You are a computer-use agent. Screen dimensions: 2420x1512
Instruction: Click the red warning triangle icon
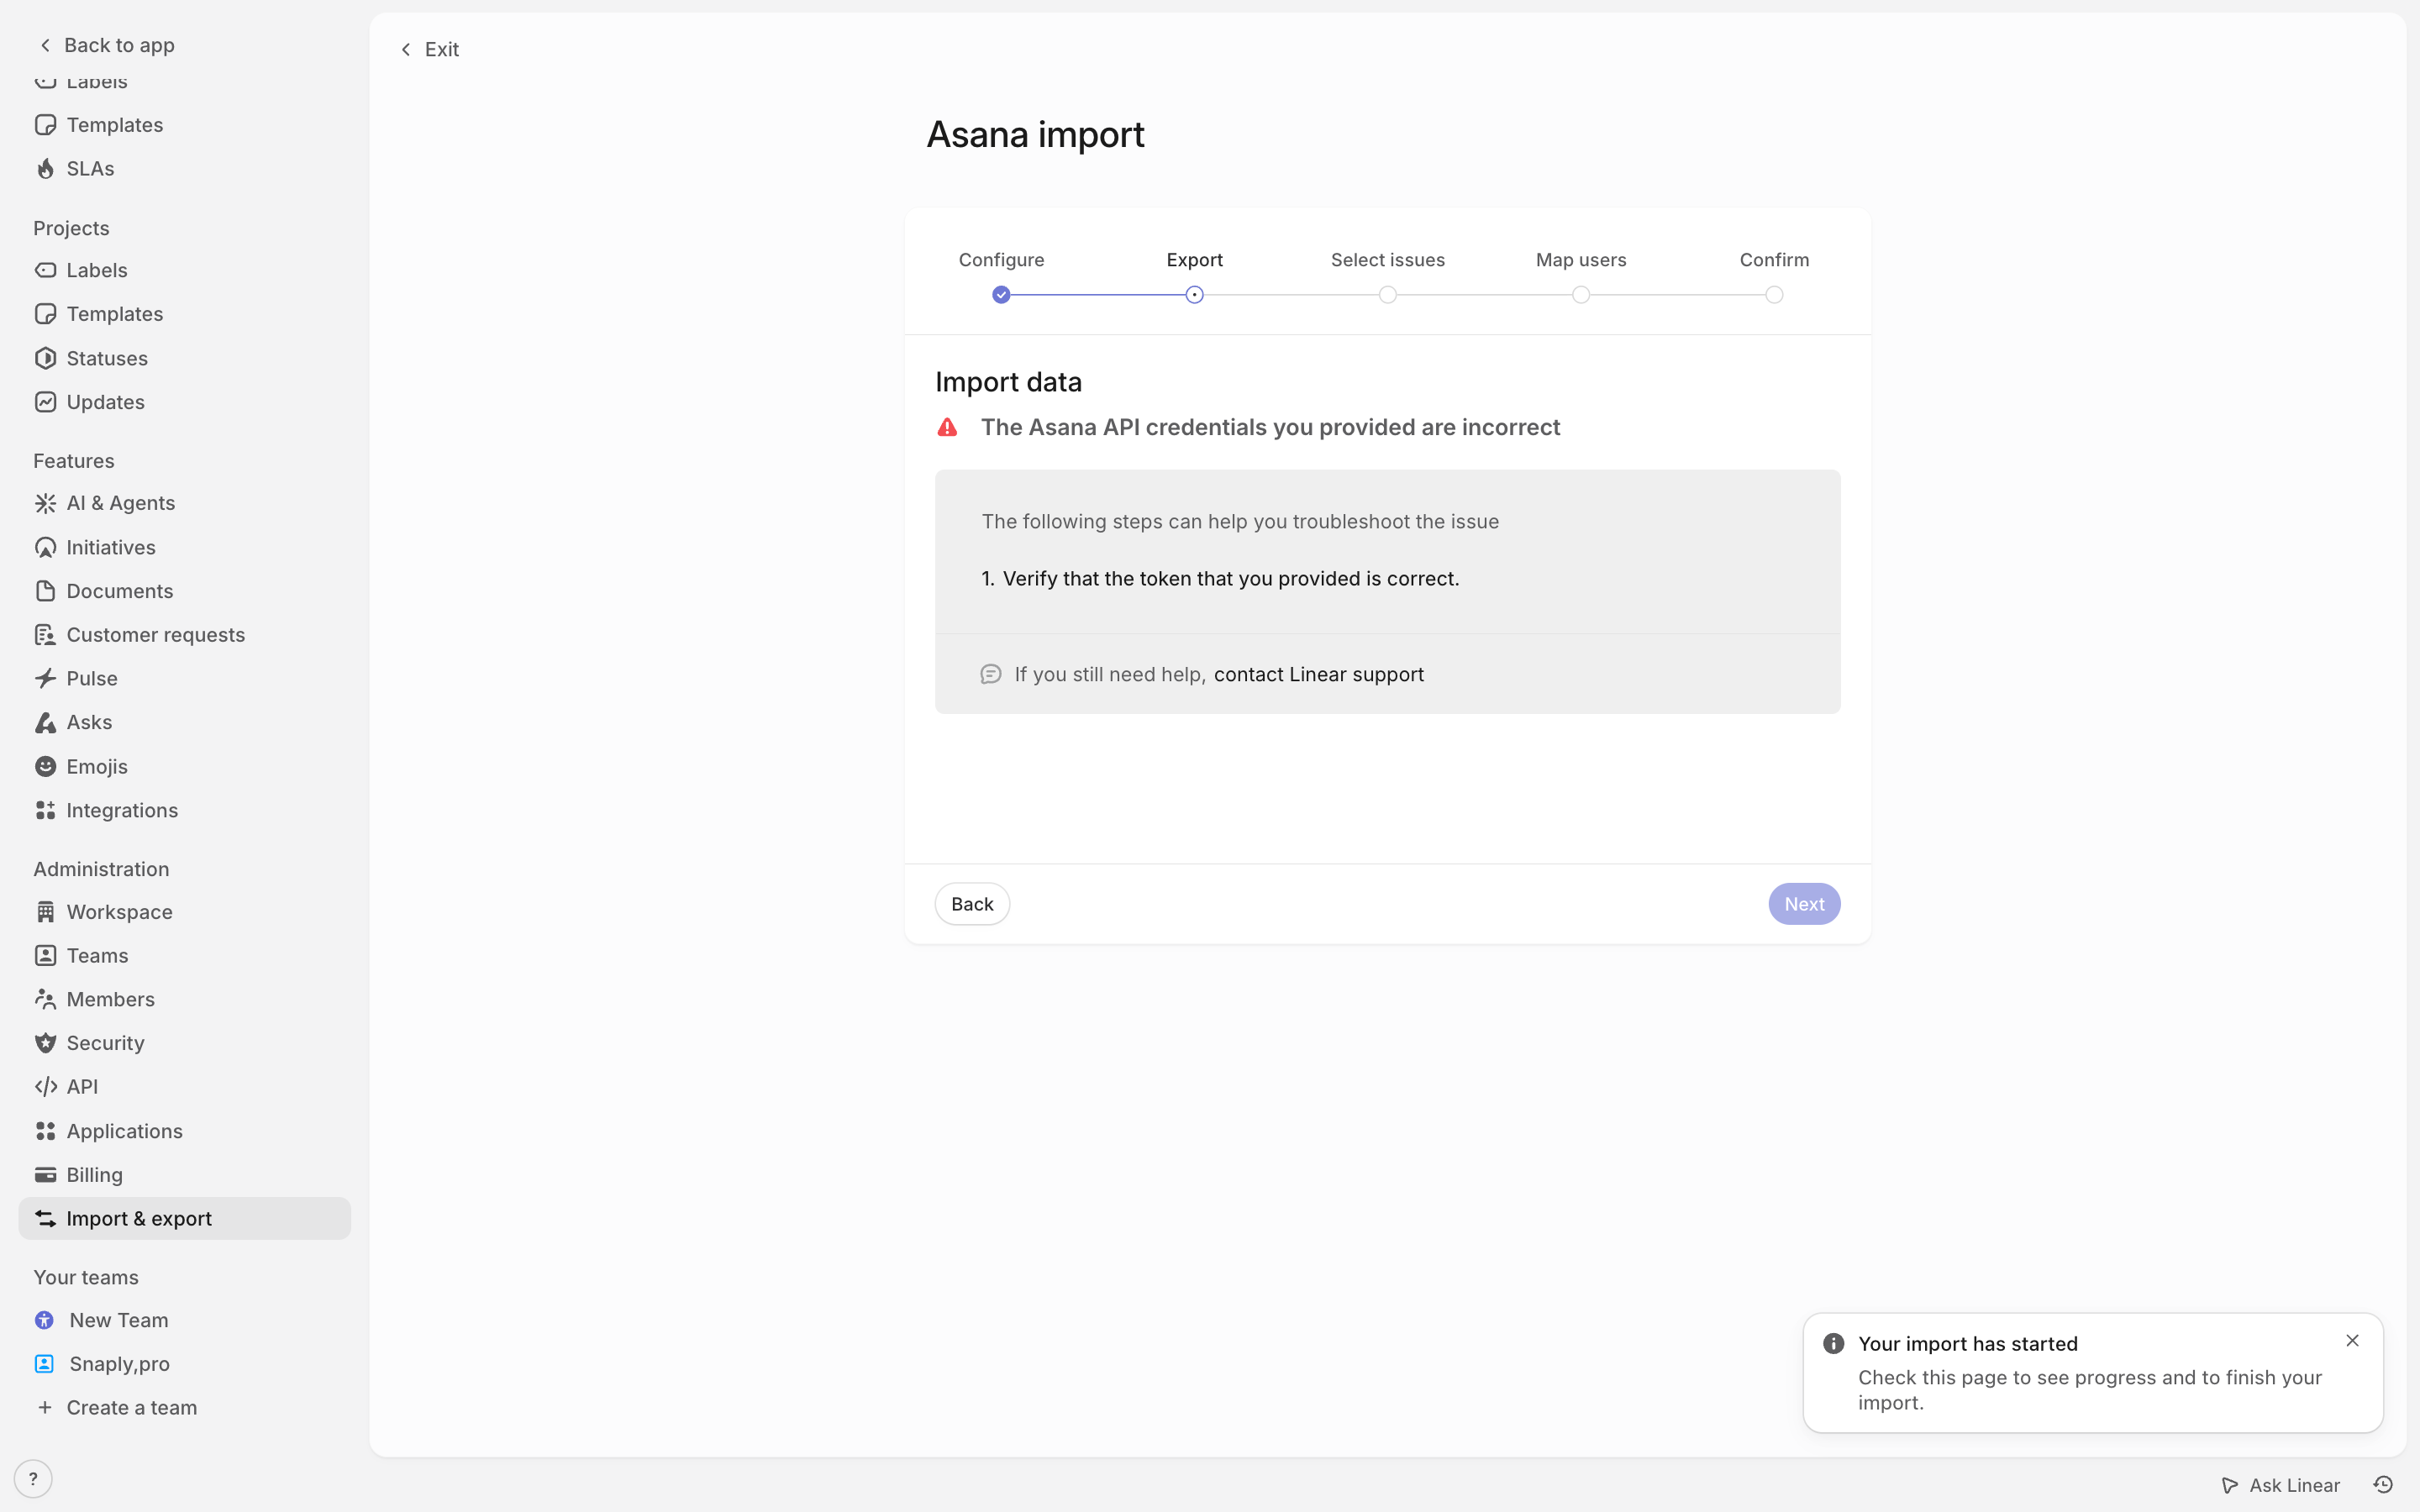[947, 428]
